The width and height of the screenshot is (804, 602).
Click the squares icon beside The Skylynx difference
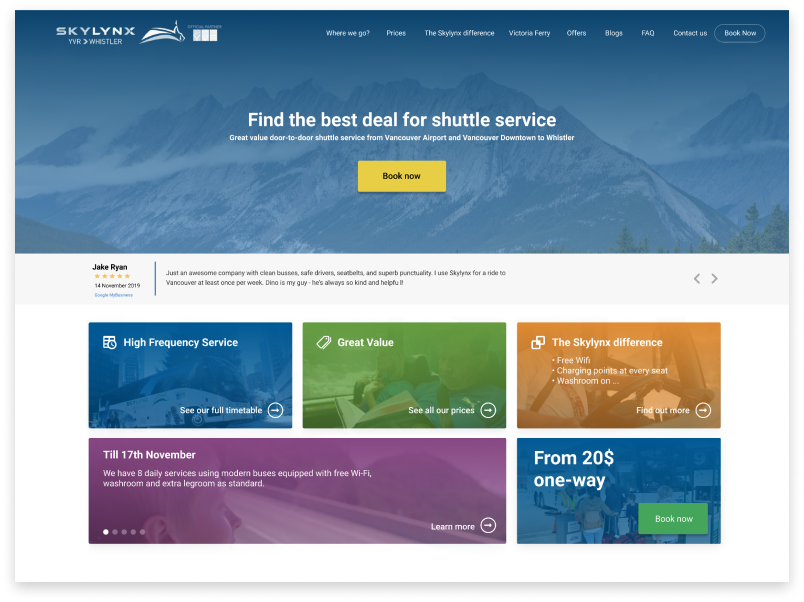click(538, 342)
